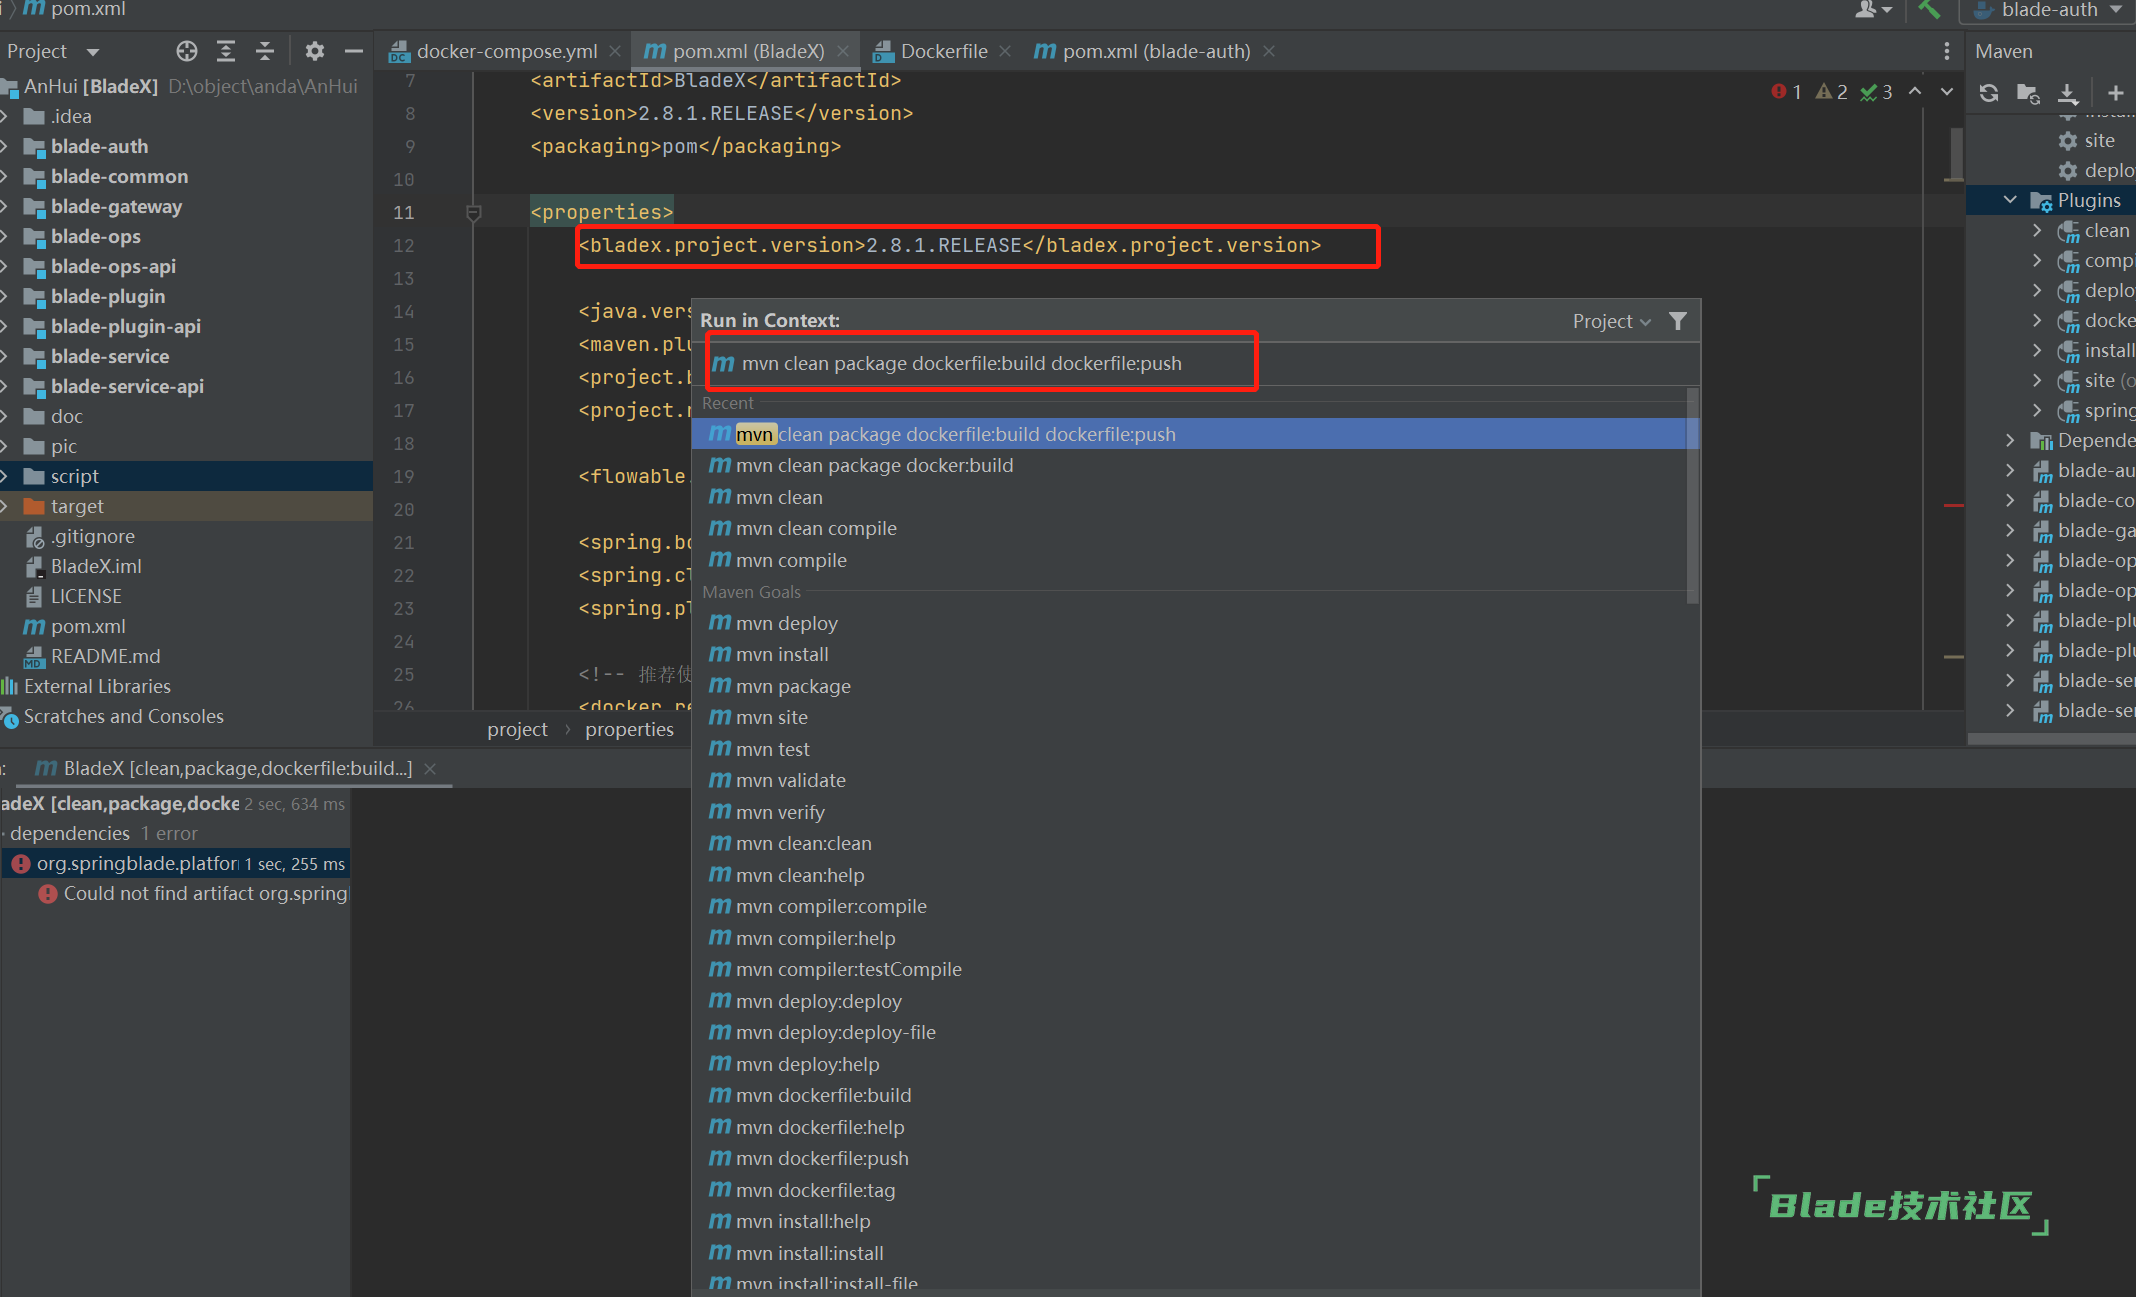Toggle code folding at properties line
Viewport: 2136px width, 1297px height.
[474, 212]
